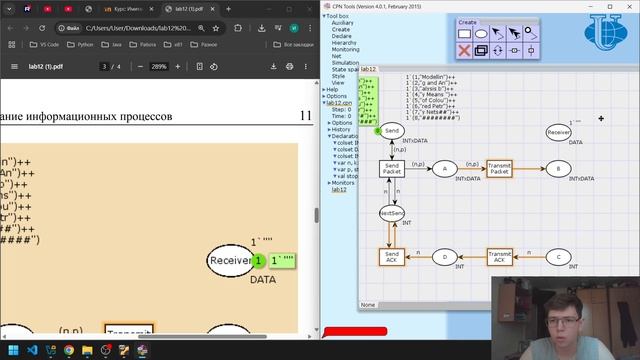Image resolution: width=640 pixels, height=360 pixels.
Task: Expand the top-level Options node in CPN Tools
Action: (x=324, y=96)
